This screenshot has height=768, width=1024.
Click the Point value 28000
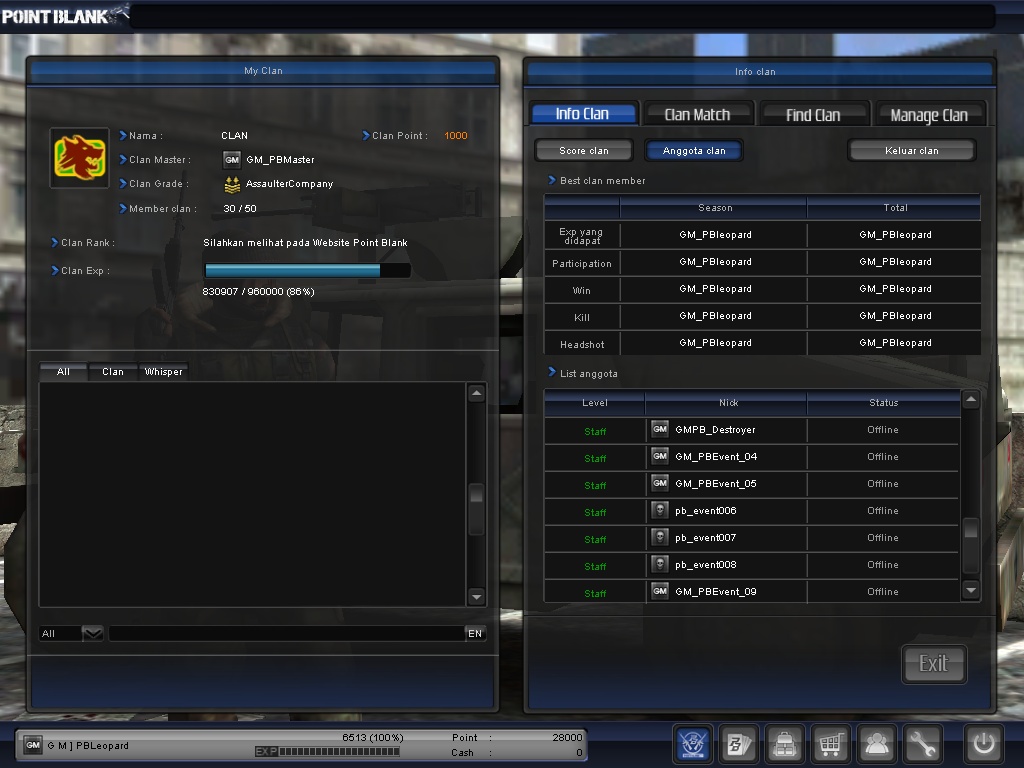(x=567, y=737)
